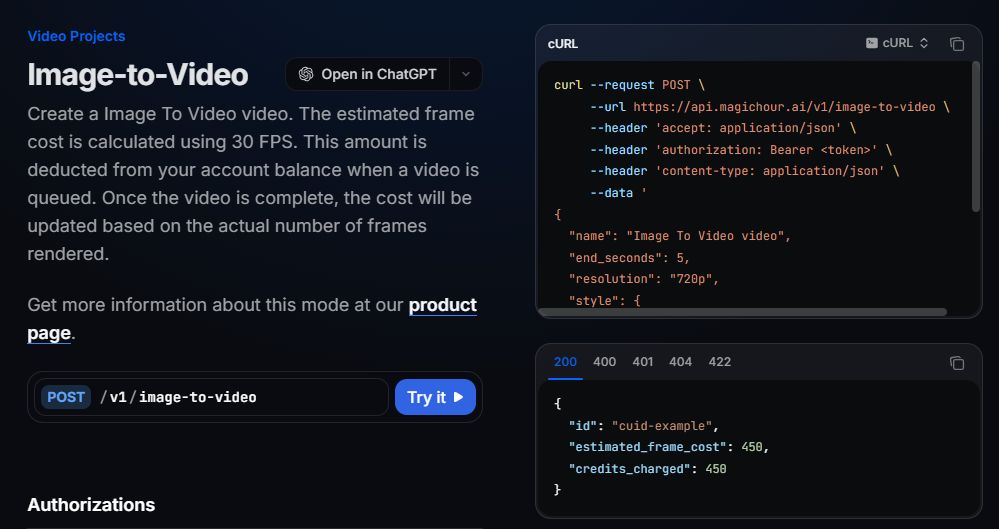Click the play arrow in Try it
Screen dimensions: 999x529
coord(459,397)
